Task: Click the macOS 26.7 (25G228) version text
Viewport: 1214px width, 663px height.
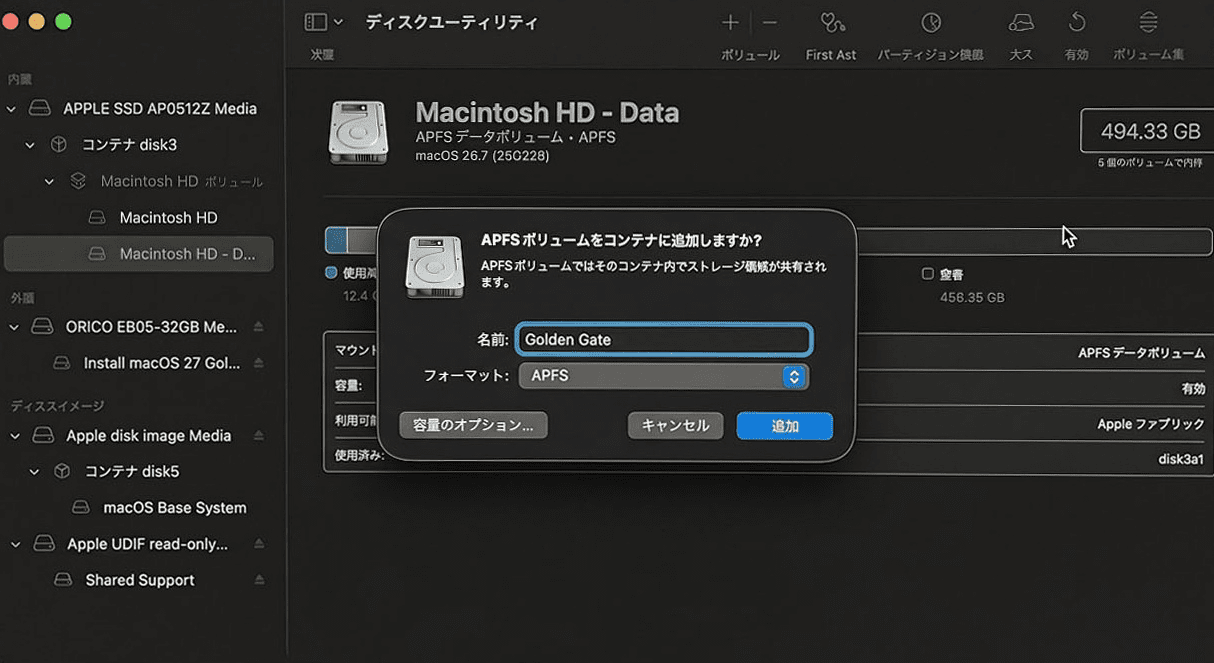Action: 482,156
